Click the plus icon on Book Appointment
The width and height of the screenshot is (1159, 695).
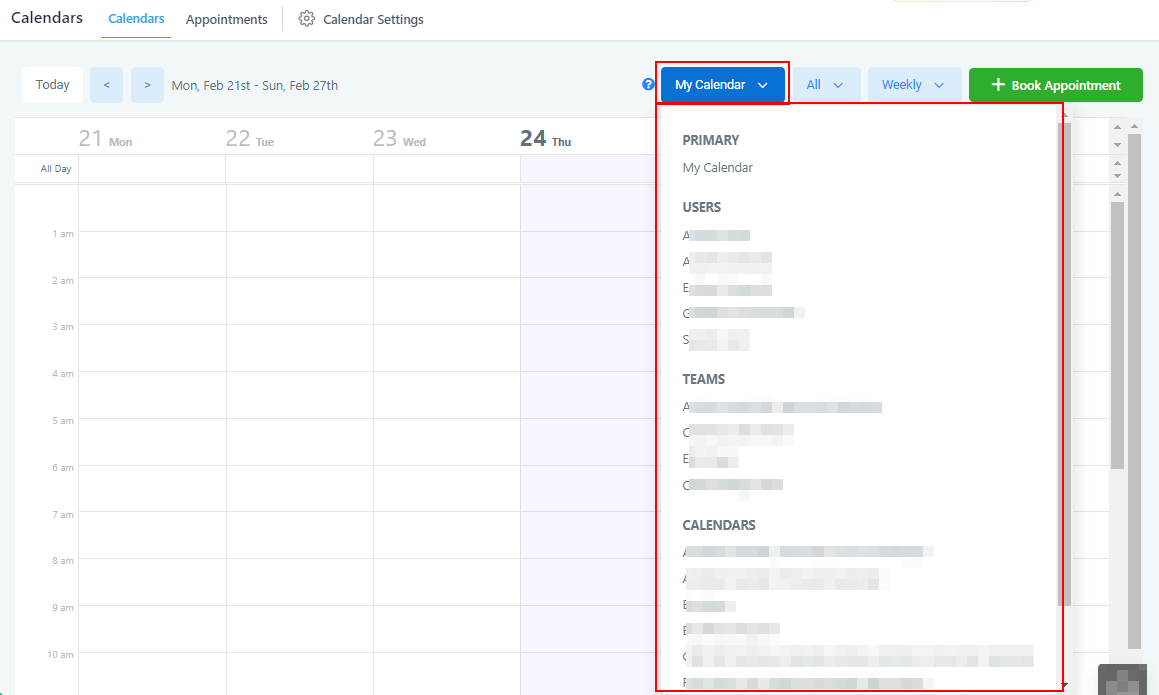click(997, 85)
